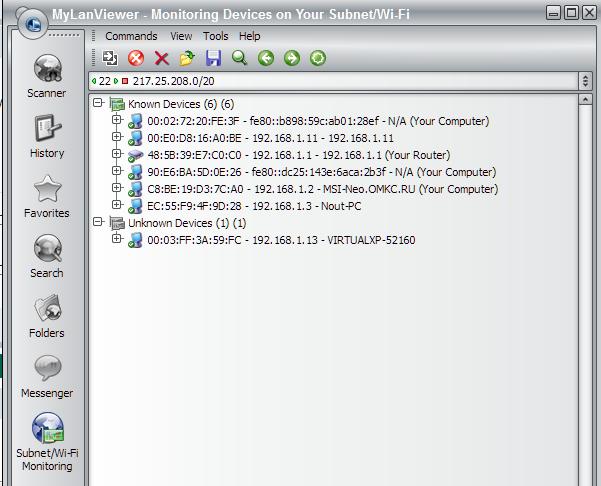The image size is (601, 486).
Task: Open the Folders panel
Action: (47, 316)
